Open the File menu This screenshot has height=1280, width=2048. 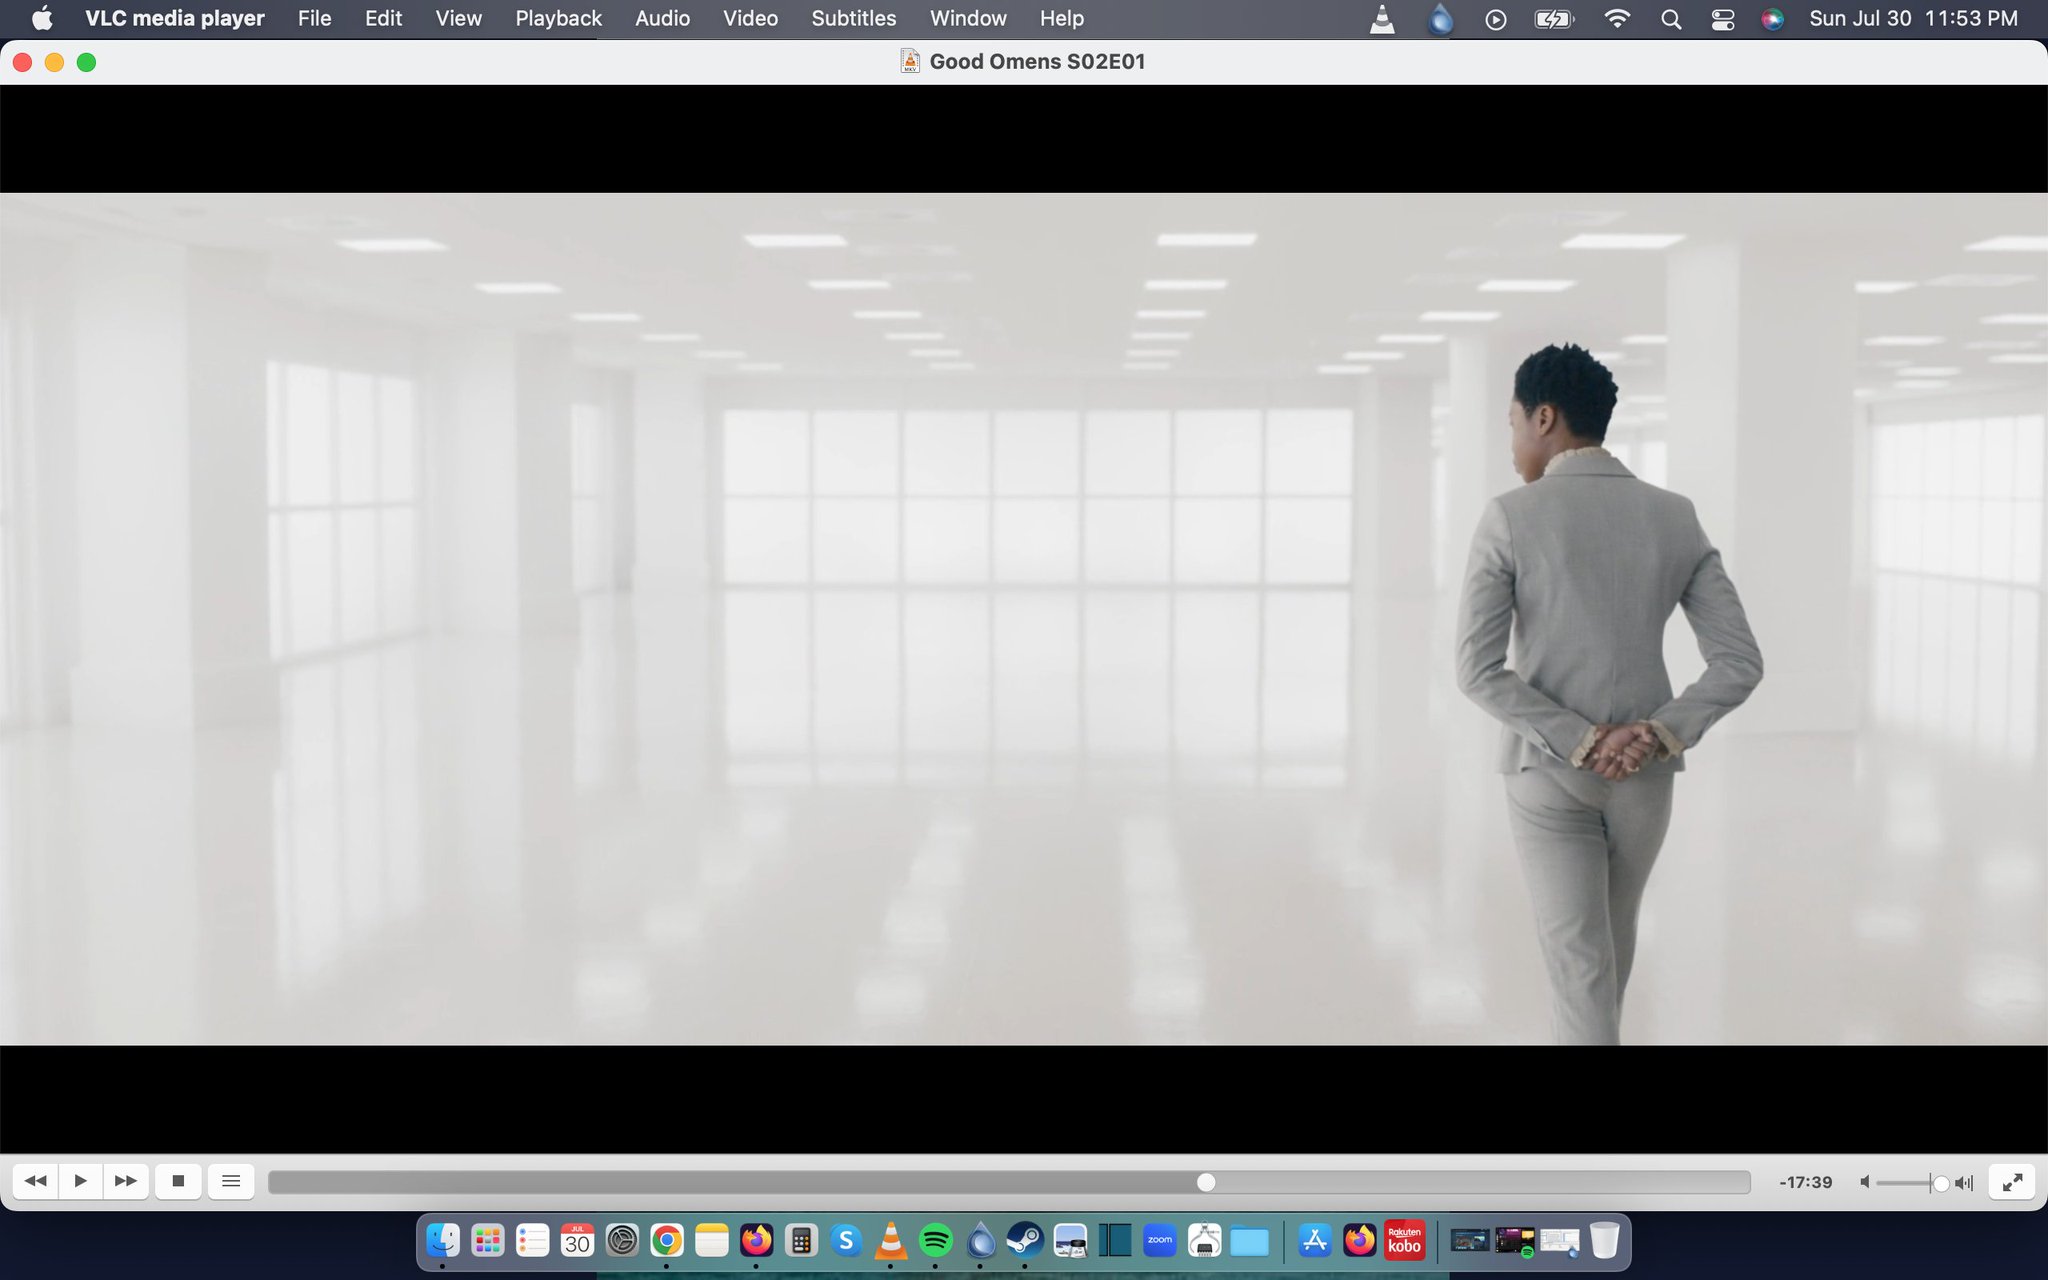[x=314, y=18]
